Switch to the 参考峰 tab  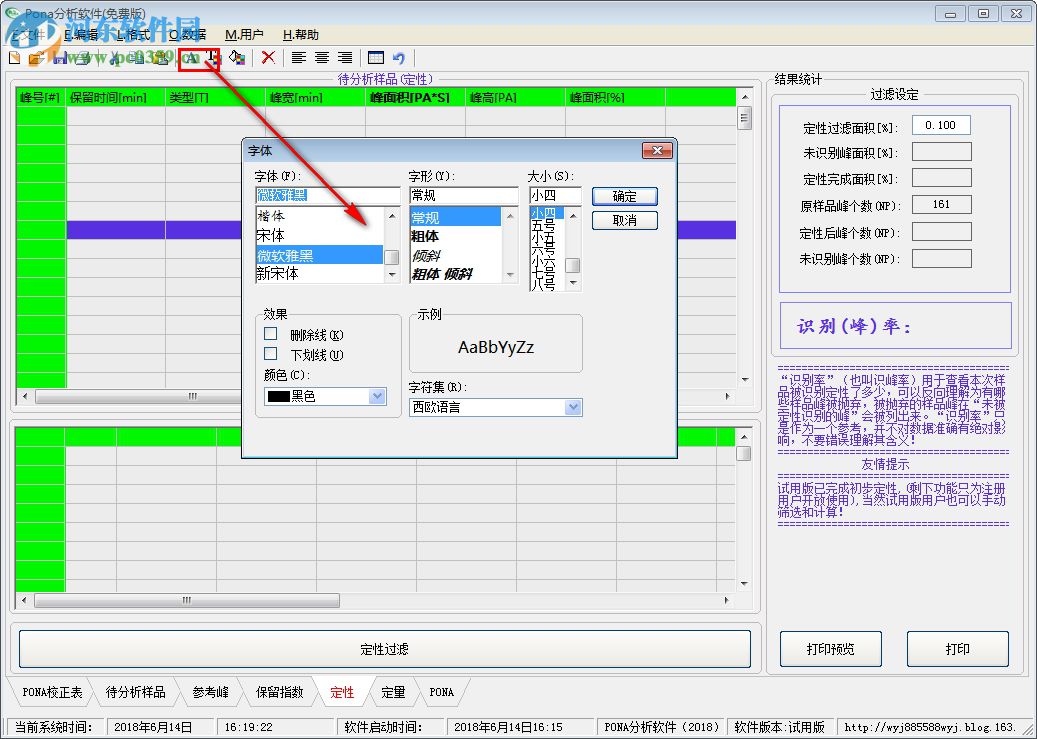click(211, 692)
